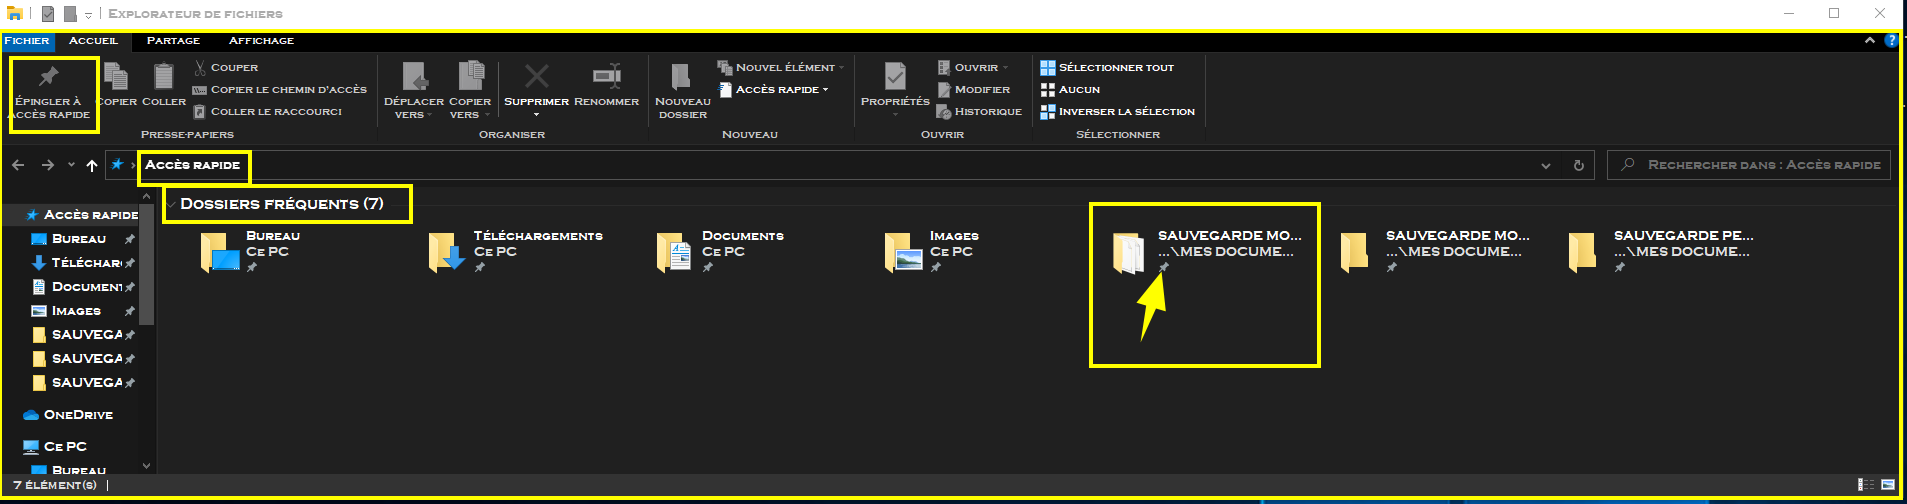Click the refresh icon beside address bar
1907x504 pixels.
pos(1579,165)
